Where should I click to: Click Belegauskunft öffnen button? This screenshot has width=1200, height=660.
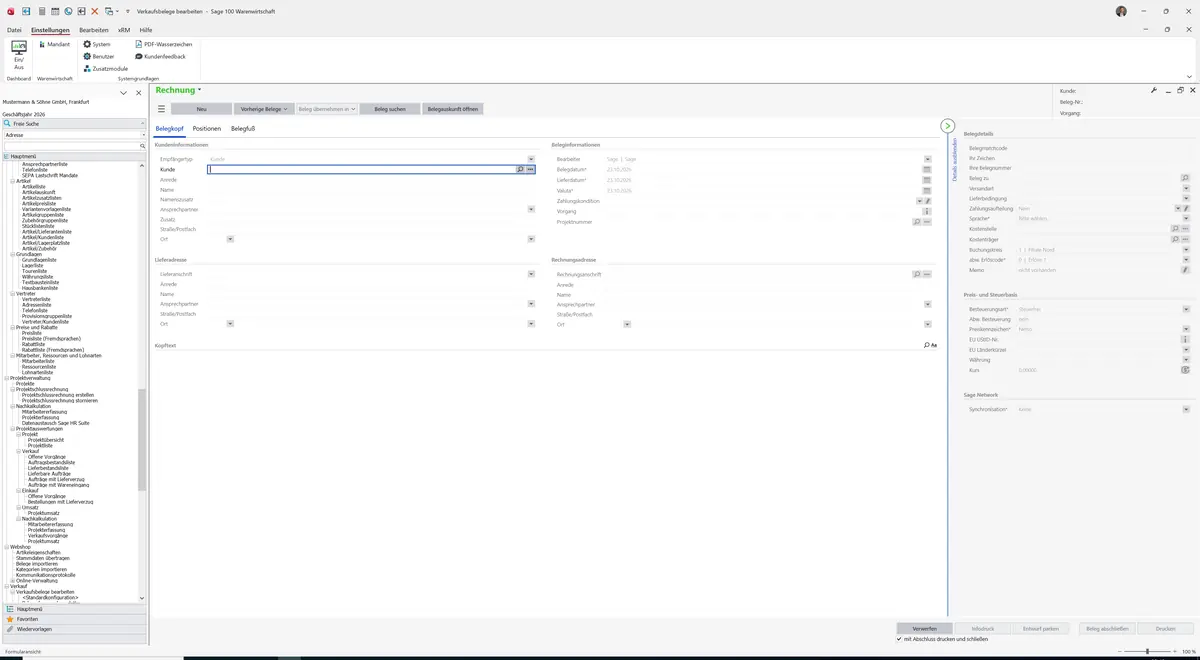click(453, 108)
